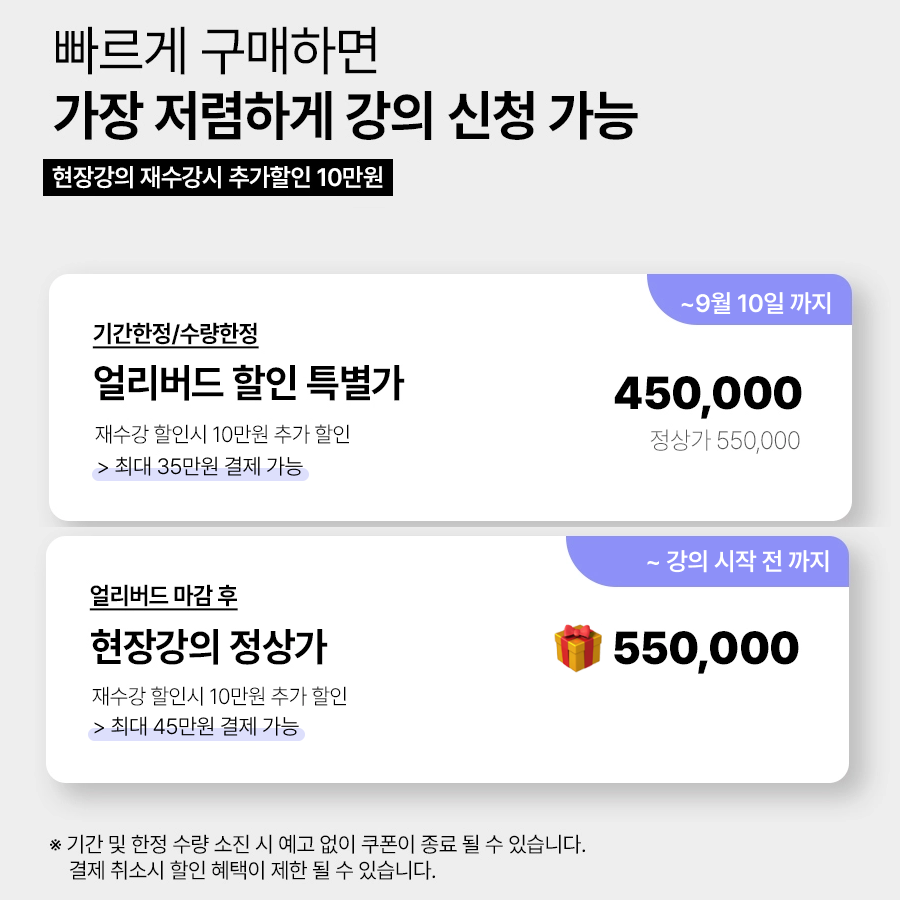Click the 가장 저렴하게 강의 신청 가능 headline
Screen dimensions: 900x900
[346, 115]
